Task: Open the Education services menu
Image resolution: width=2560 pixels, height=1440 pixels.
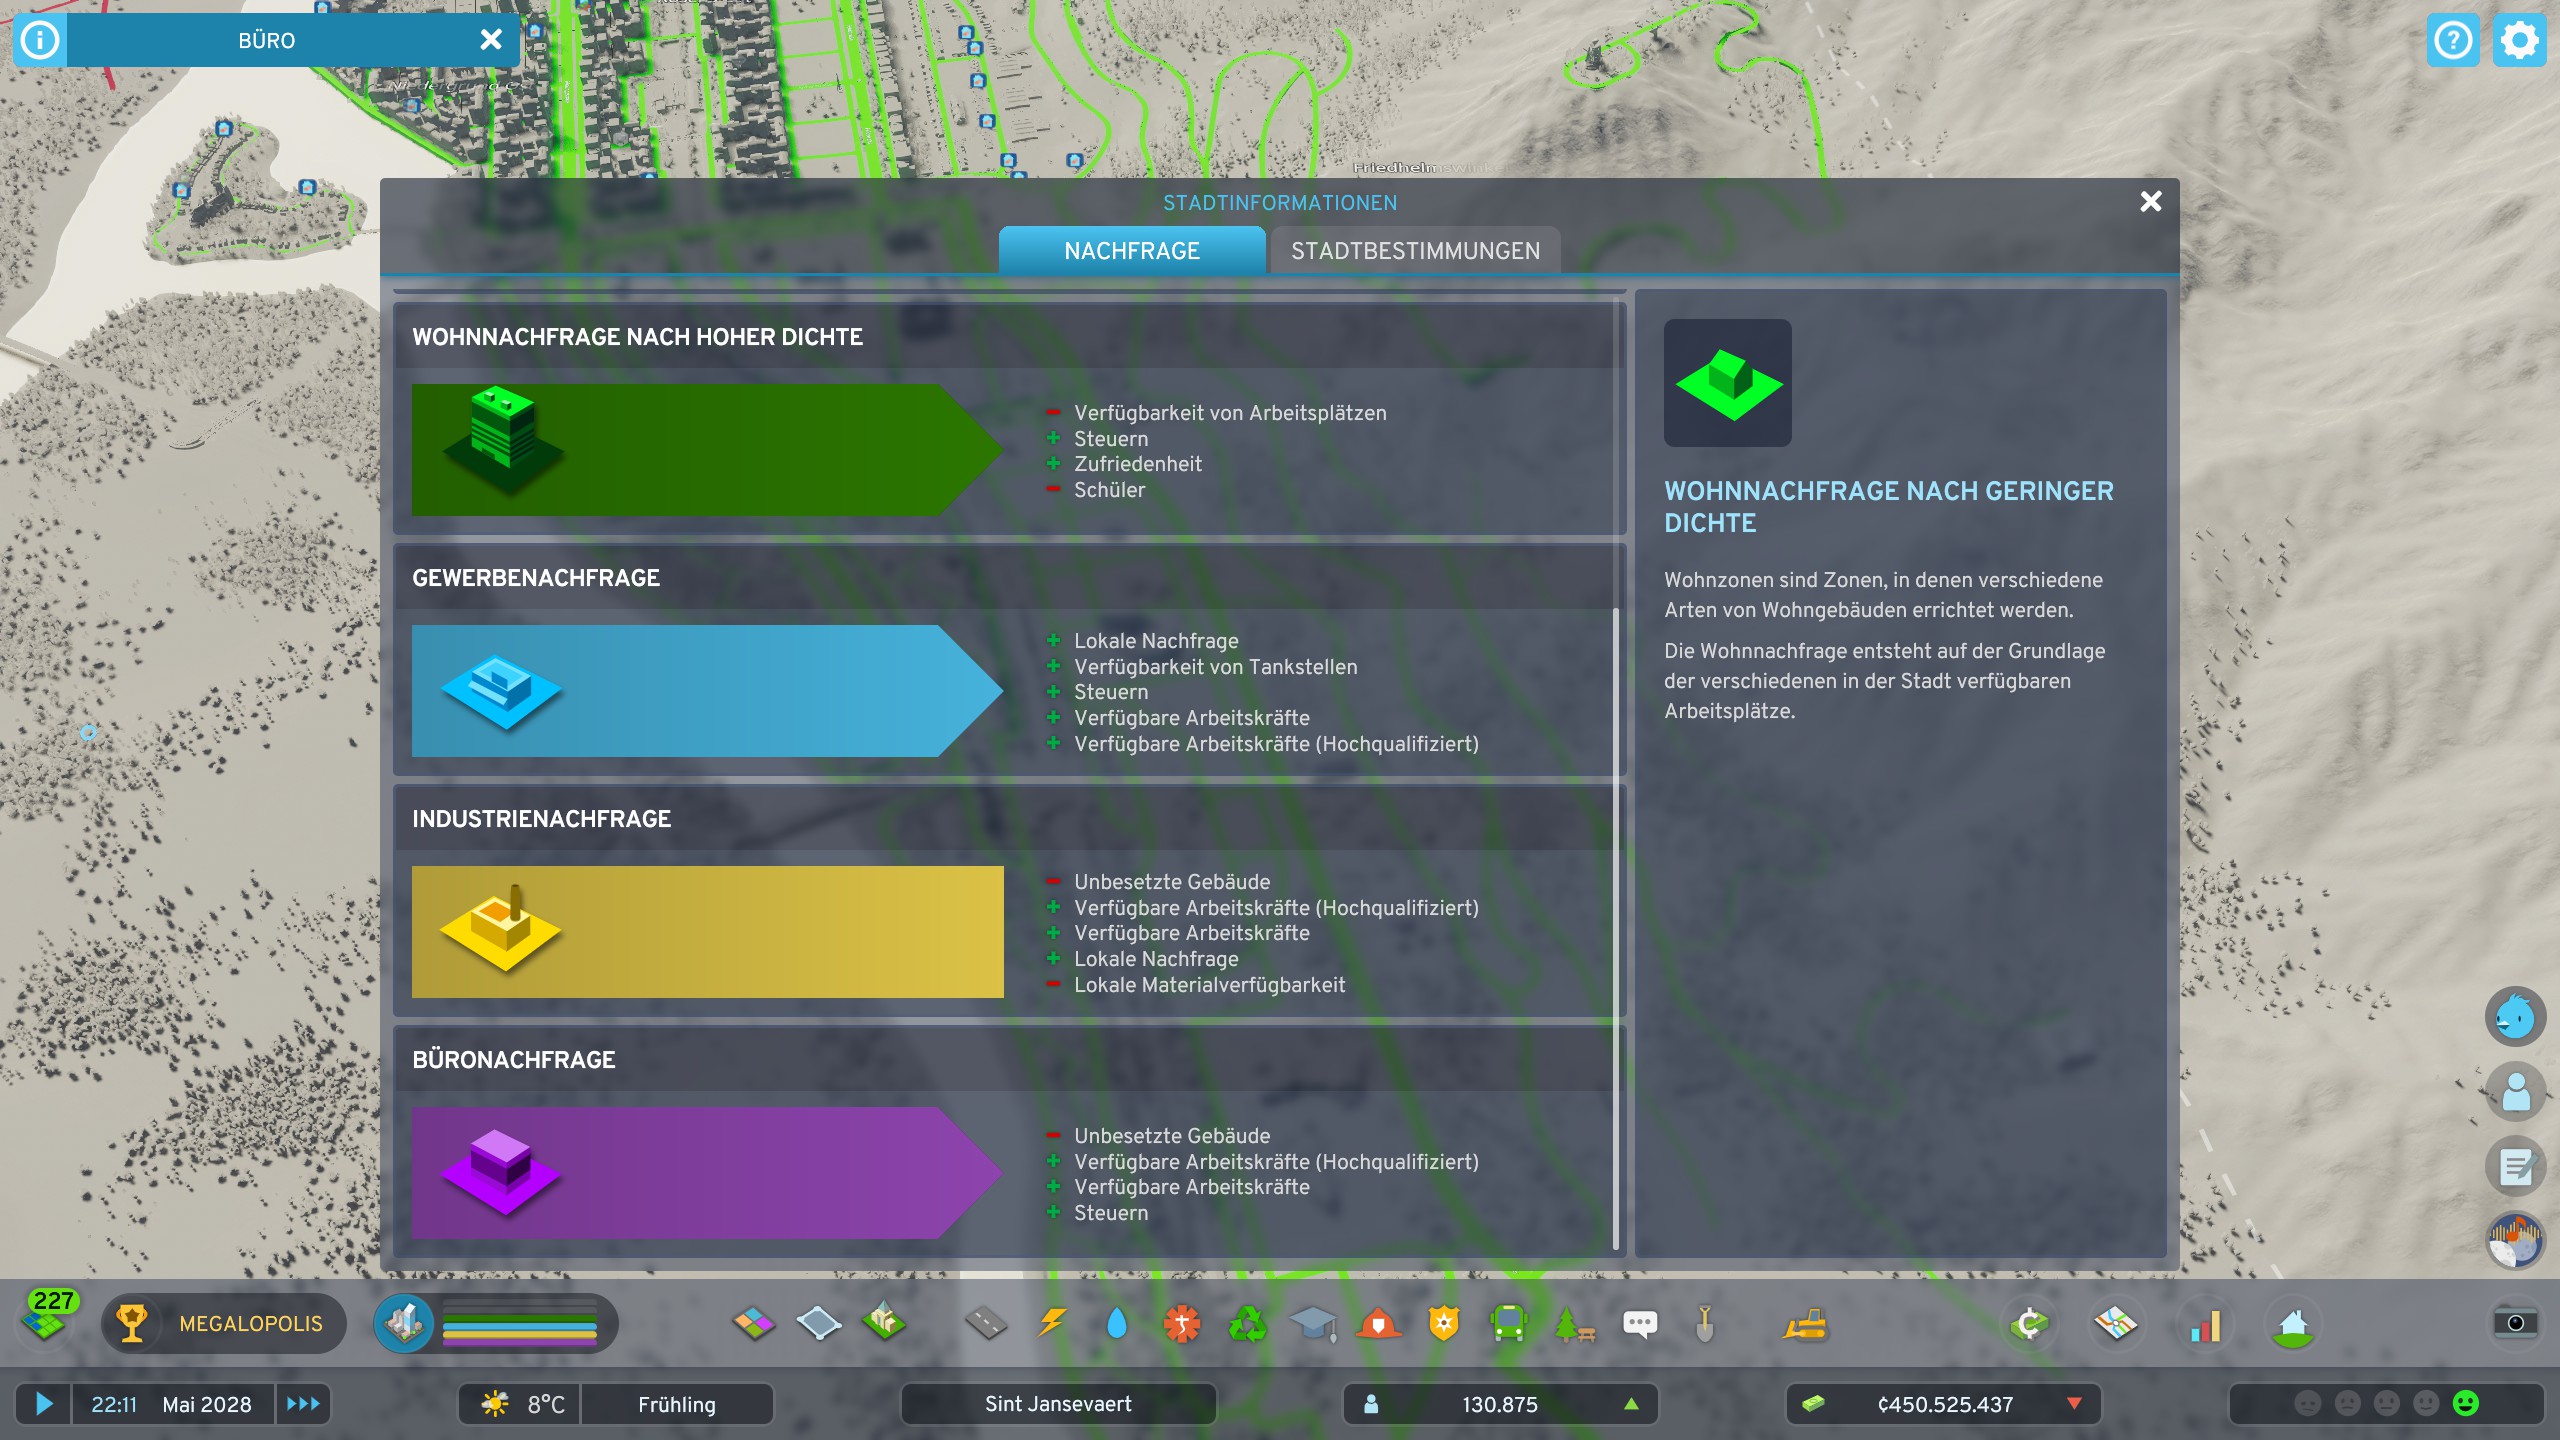Action: click(x=1313, y=1324)
